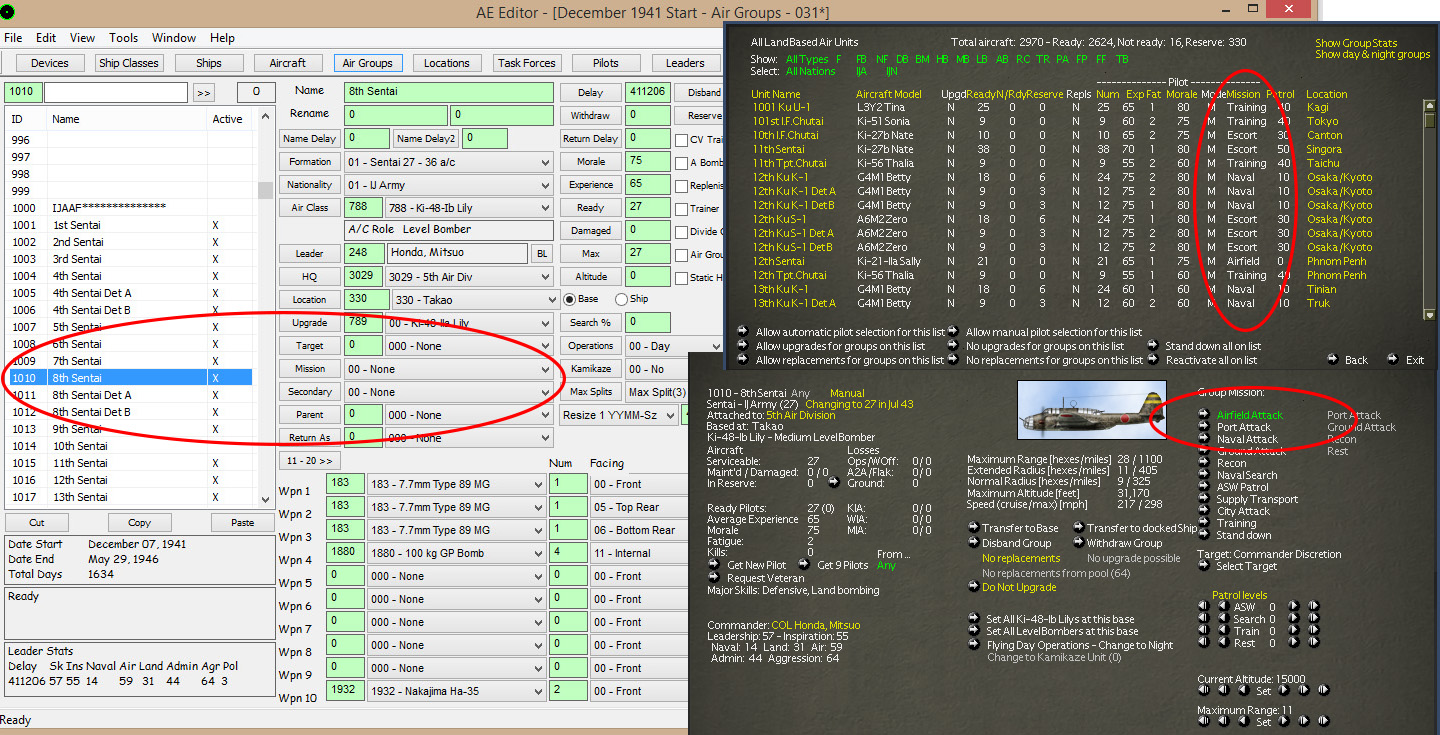
Task: Select '9th Sentai' row in ID list
Action: coord(130,429)
